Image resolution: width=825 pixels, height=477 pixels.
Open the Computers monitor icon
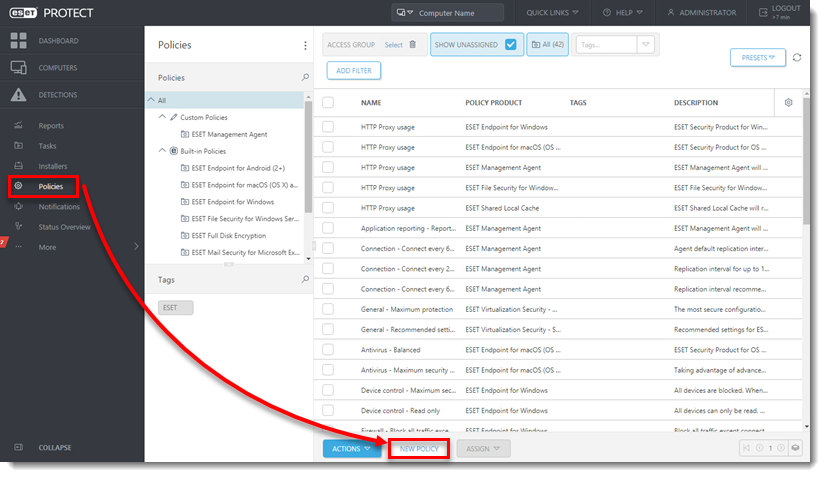click(x=18, y=67)
